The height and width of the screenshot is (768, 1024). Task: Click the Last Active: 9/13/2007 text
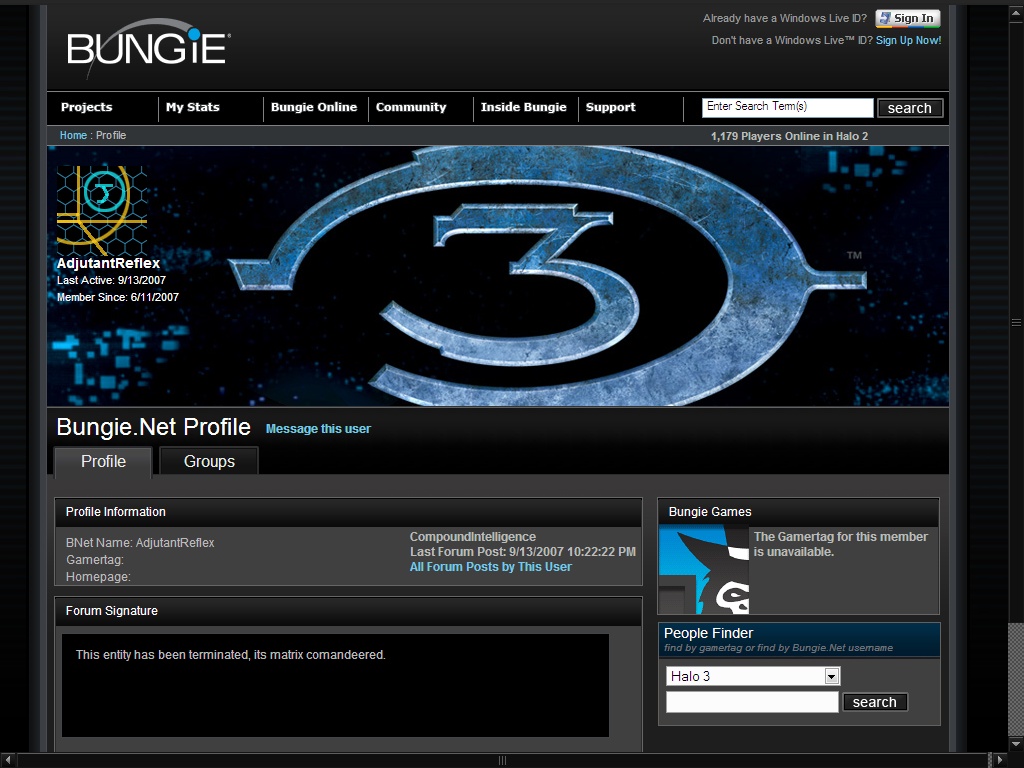(x=111, y=280)
